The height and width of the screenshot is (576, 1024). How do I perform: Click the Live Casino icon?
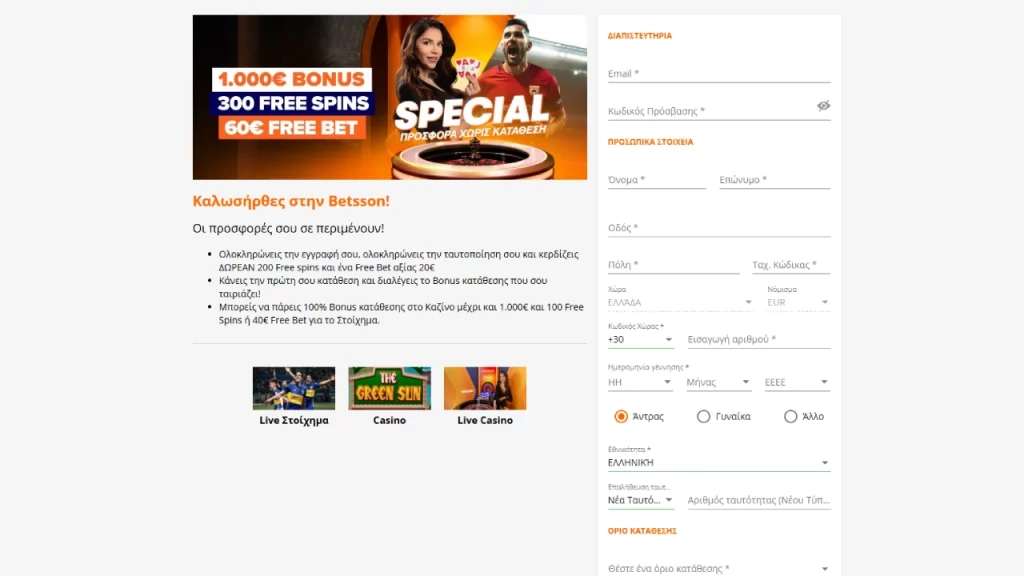pyautogui.click(x=484, y=385)
